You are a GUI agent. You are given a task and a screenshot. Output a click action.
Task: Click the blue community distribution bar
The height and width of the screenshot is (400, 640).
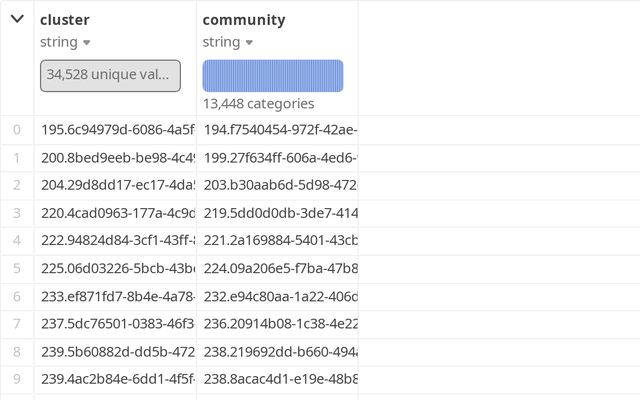(x=272, y=75)
